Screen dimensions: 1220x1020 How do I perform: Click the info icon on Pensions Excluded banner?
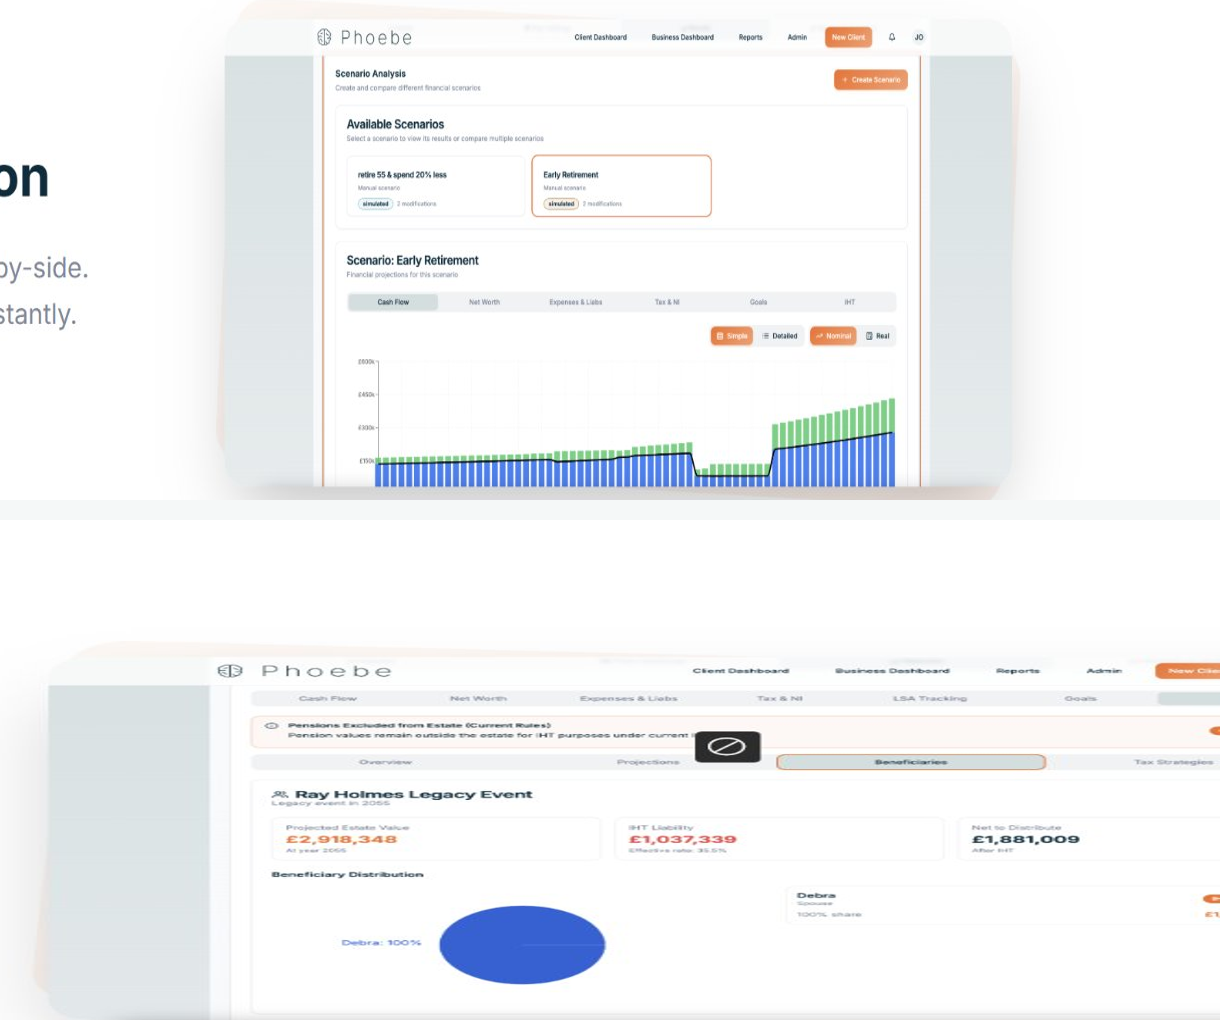[x=271, y=726]
